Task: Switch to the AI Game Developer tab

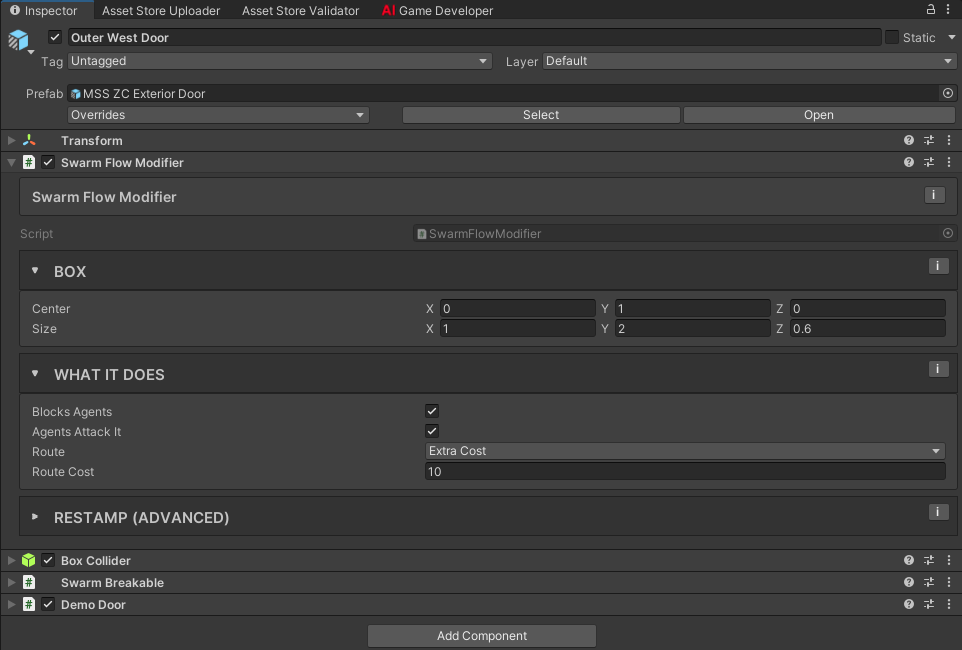Action: coord(437,10)
